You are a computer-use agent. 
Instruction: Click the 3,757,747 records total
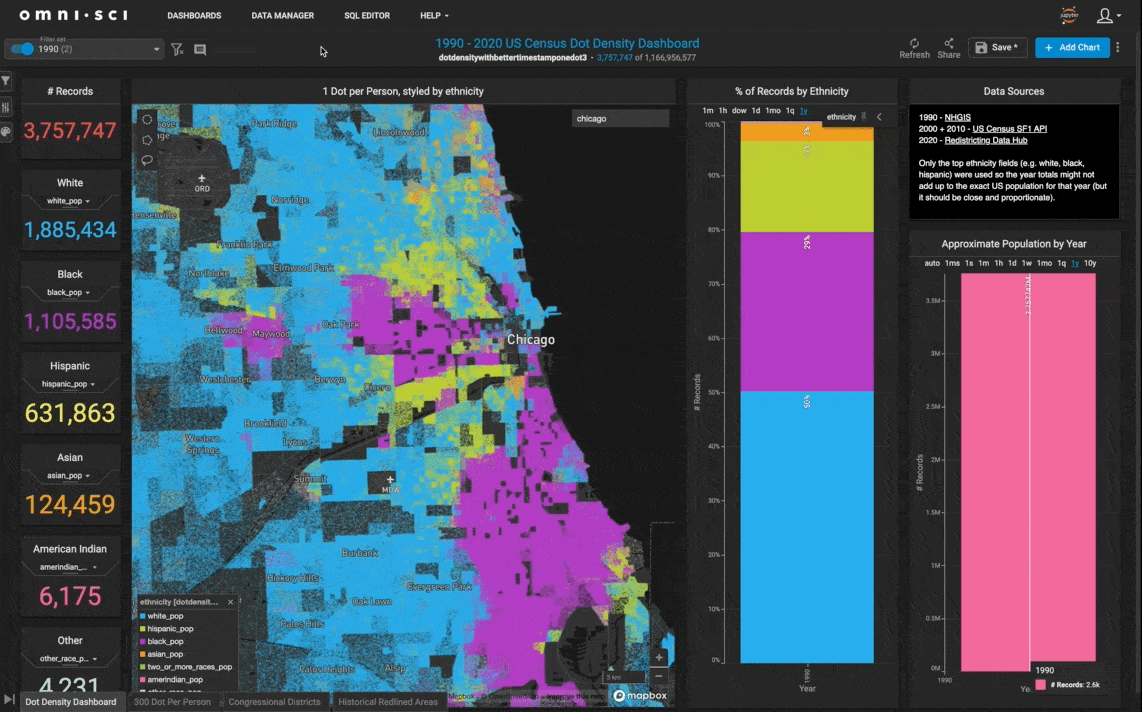[70, 131]
